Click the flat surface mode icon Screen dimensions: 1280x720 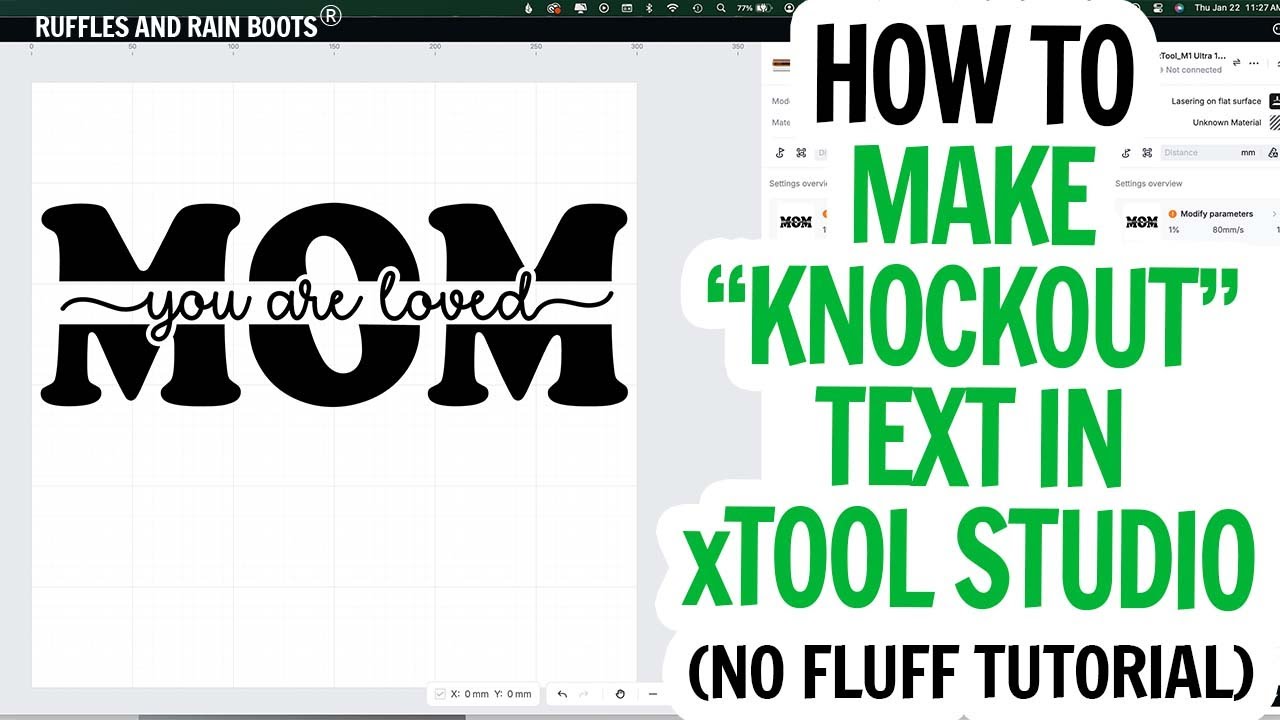tap(1274, 101)
